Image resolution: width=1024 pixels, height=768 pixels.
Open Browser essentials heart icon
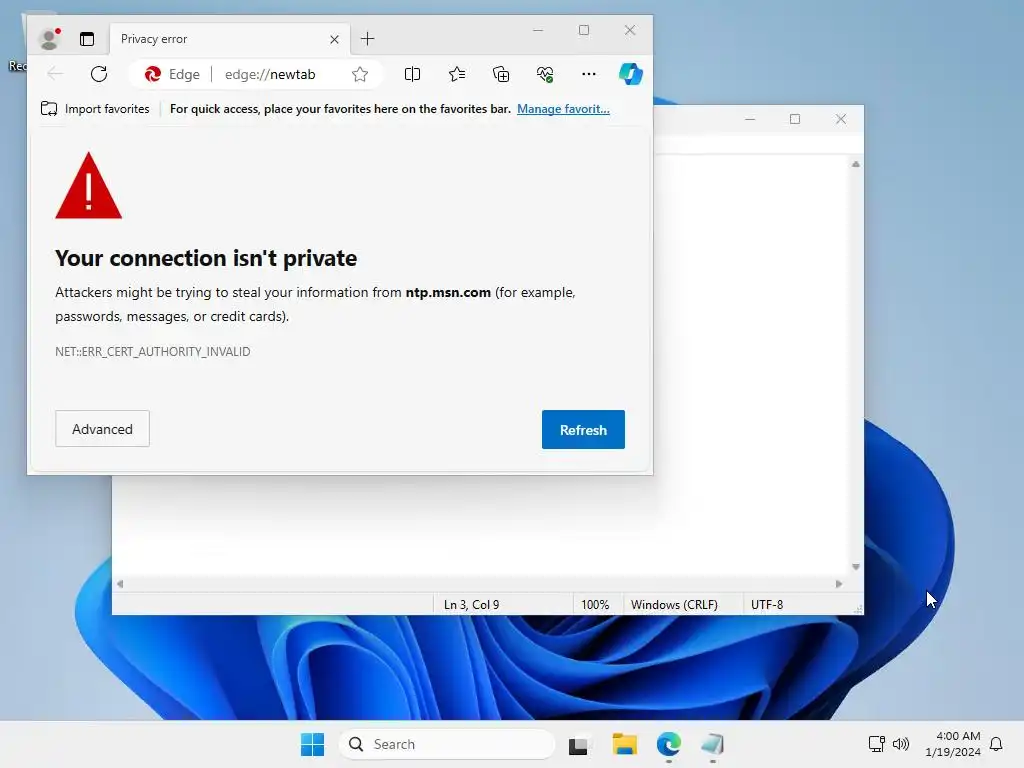point(545,74)
